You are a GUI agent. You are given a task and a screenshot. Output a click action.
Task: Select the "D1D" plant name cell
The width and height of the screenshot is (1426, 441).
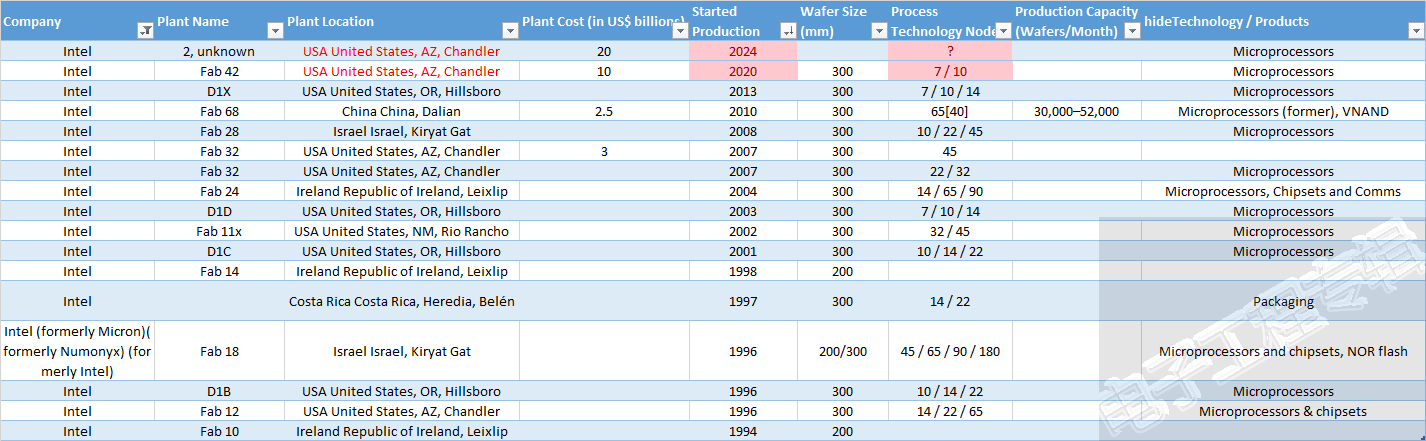click(219, 211)
